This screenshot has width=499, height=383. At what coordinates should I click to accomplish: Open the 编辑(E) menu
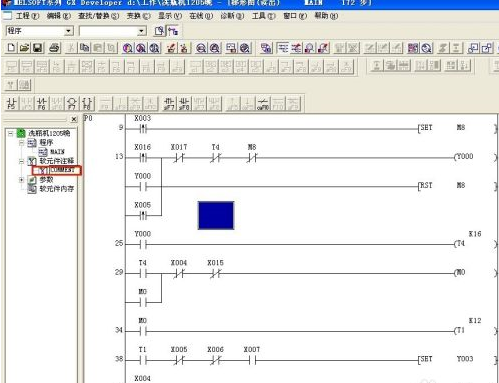59,16
